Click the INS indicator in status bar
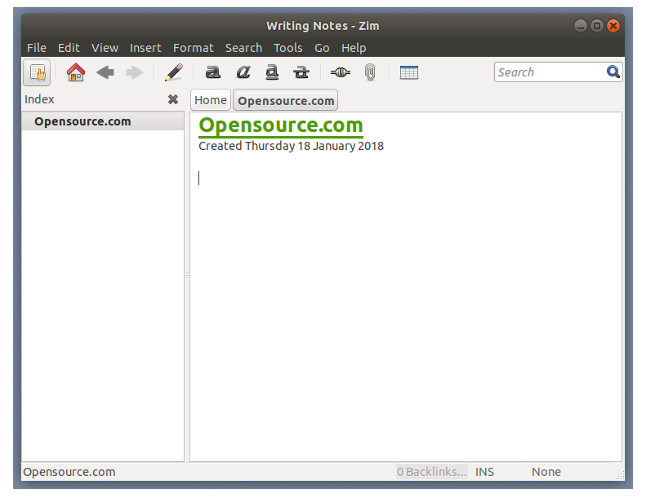The height and width of the screenshot is (498, 653). (484, 472)
